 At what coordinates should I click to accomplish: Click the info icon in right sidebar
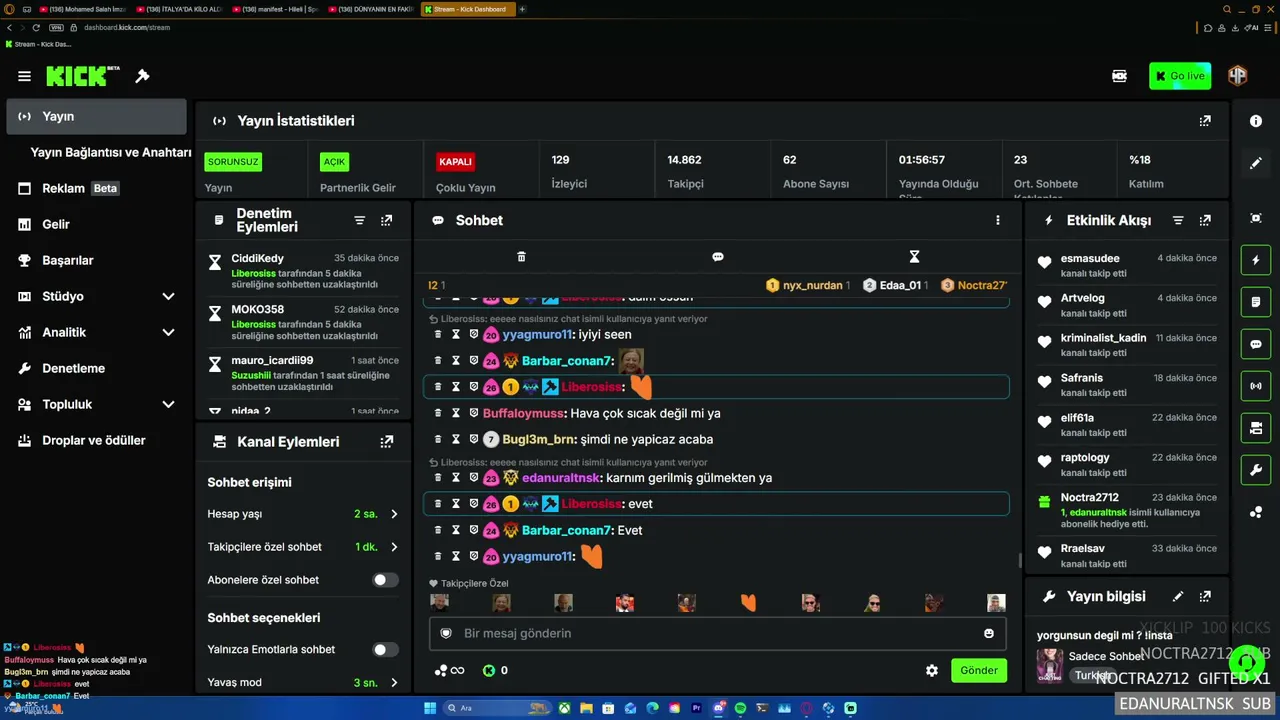[x=1256, y=121]
